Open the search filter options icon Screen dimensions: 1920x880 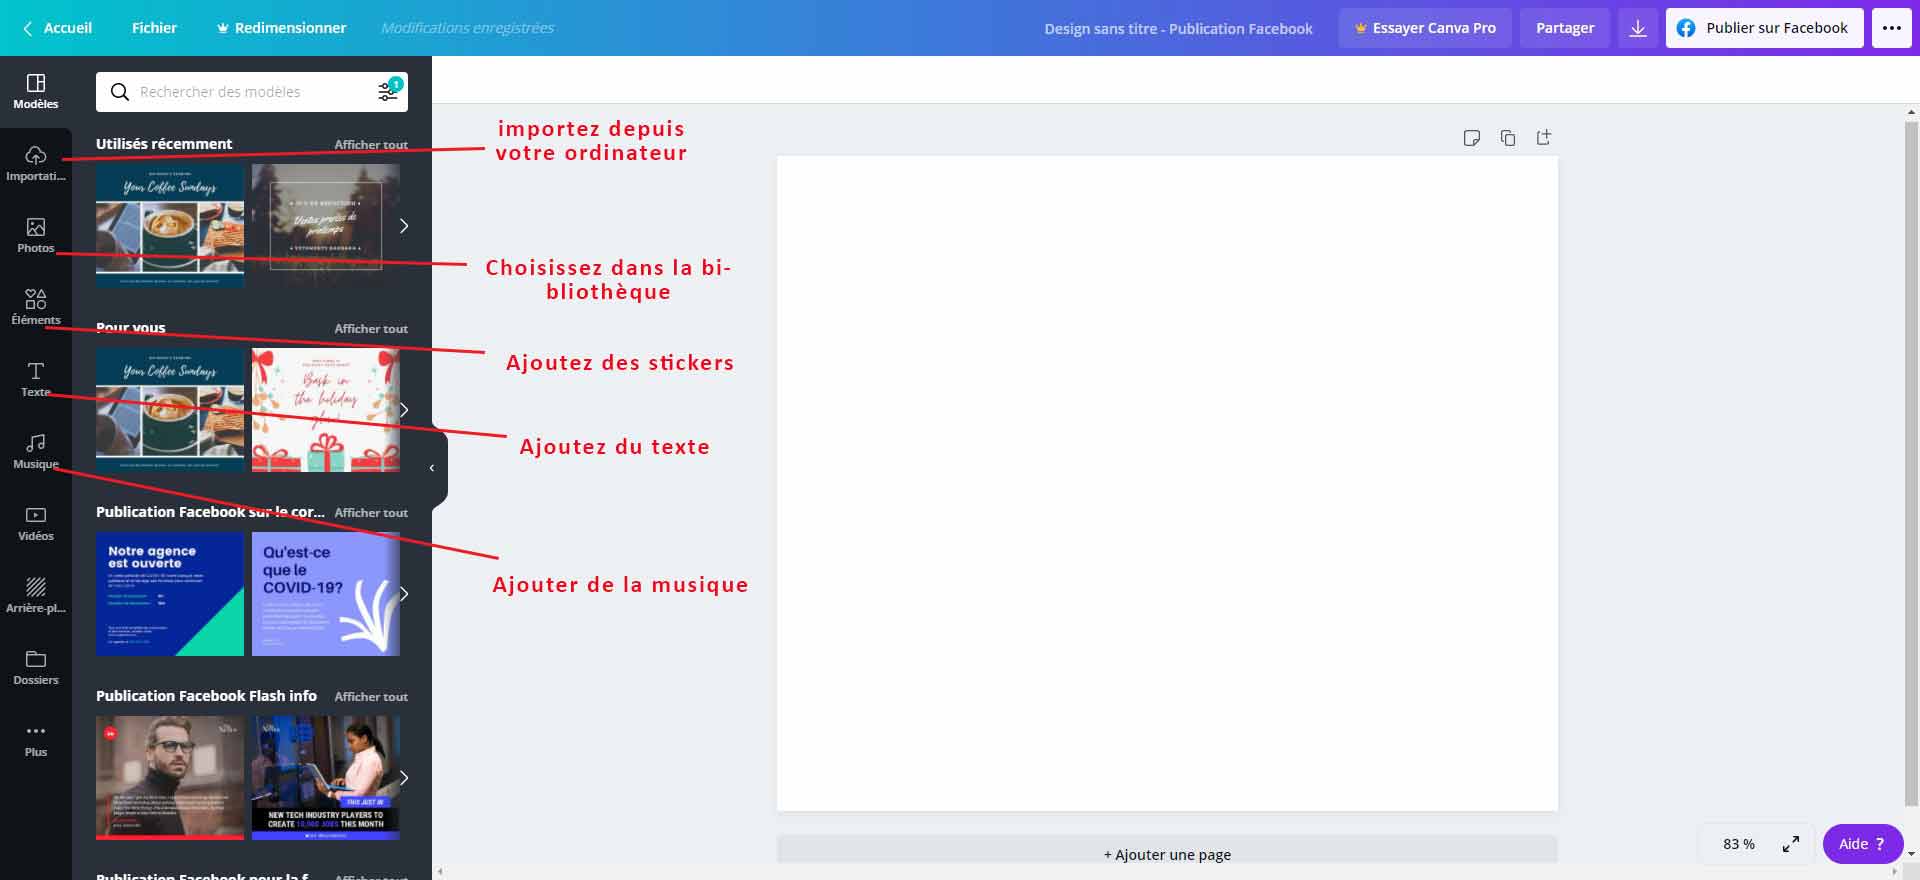(387, 92)
